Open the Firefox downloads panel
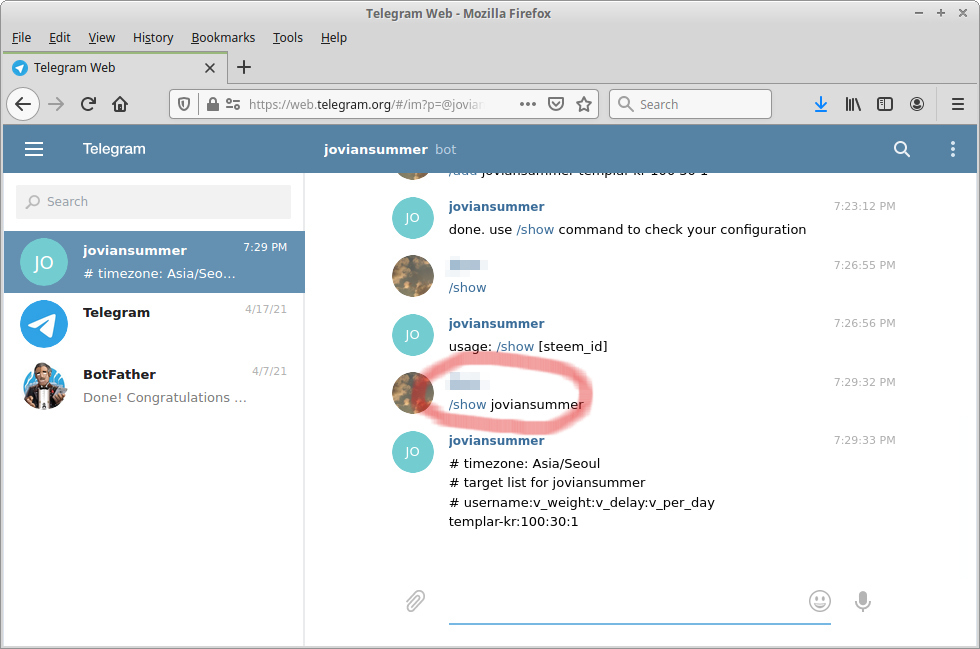The height and width of the screenshot is (649, 980). click(x=821, y=104)
